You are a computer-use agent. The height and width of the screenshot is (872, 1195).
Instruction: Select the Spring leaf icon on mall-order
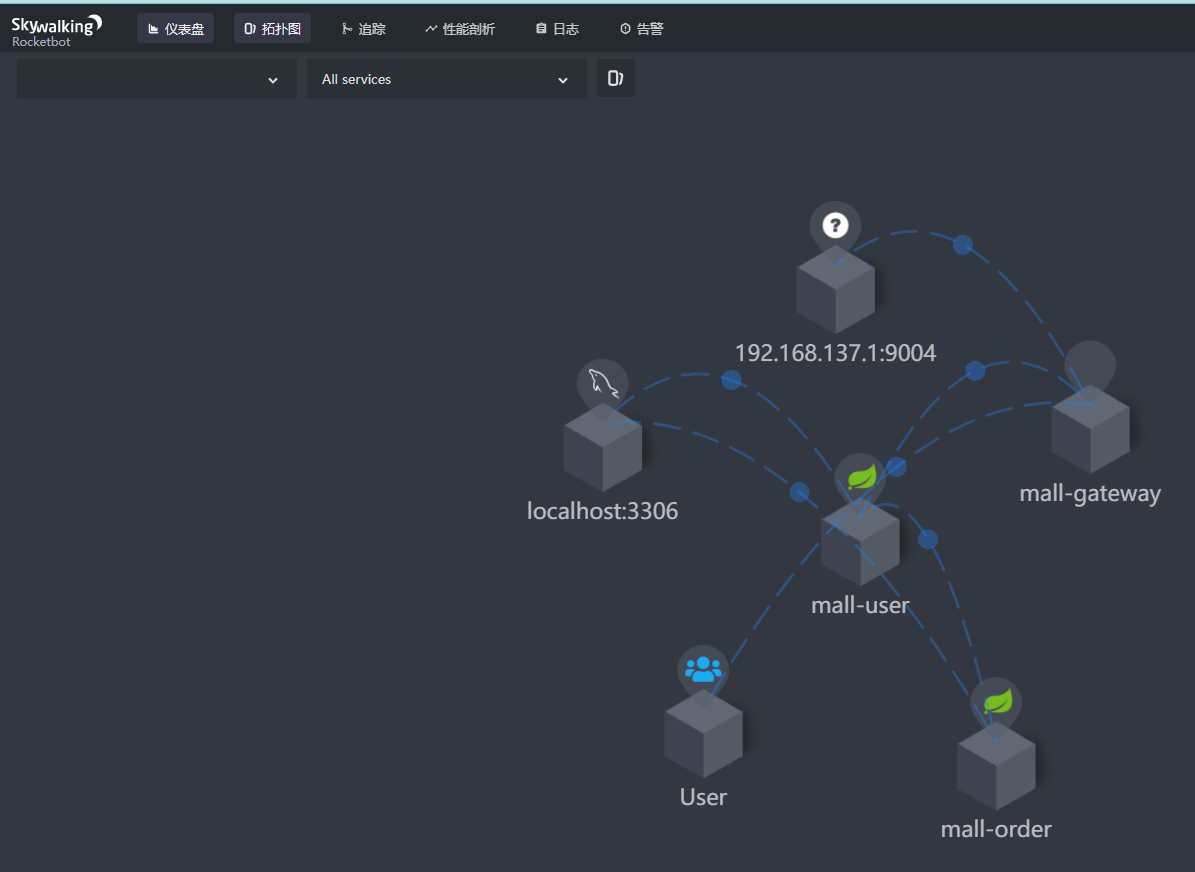click(996, 702)
